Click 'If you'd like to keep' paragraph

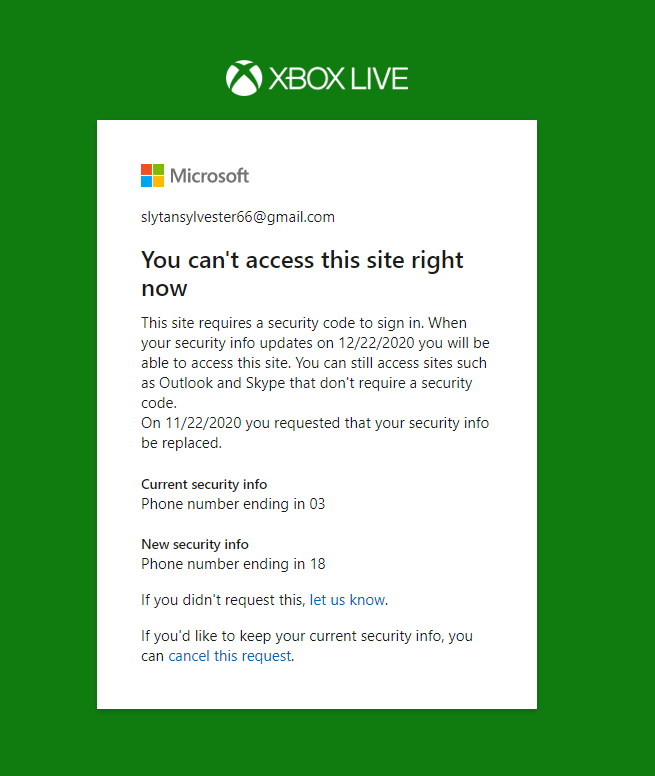coord(307,646)
